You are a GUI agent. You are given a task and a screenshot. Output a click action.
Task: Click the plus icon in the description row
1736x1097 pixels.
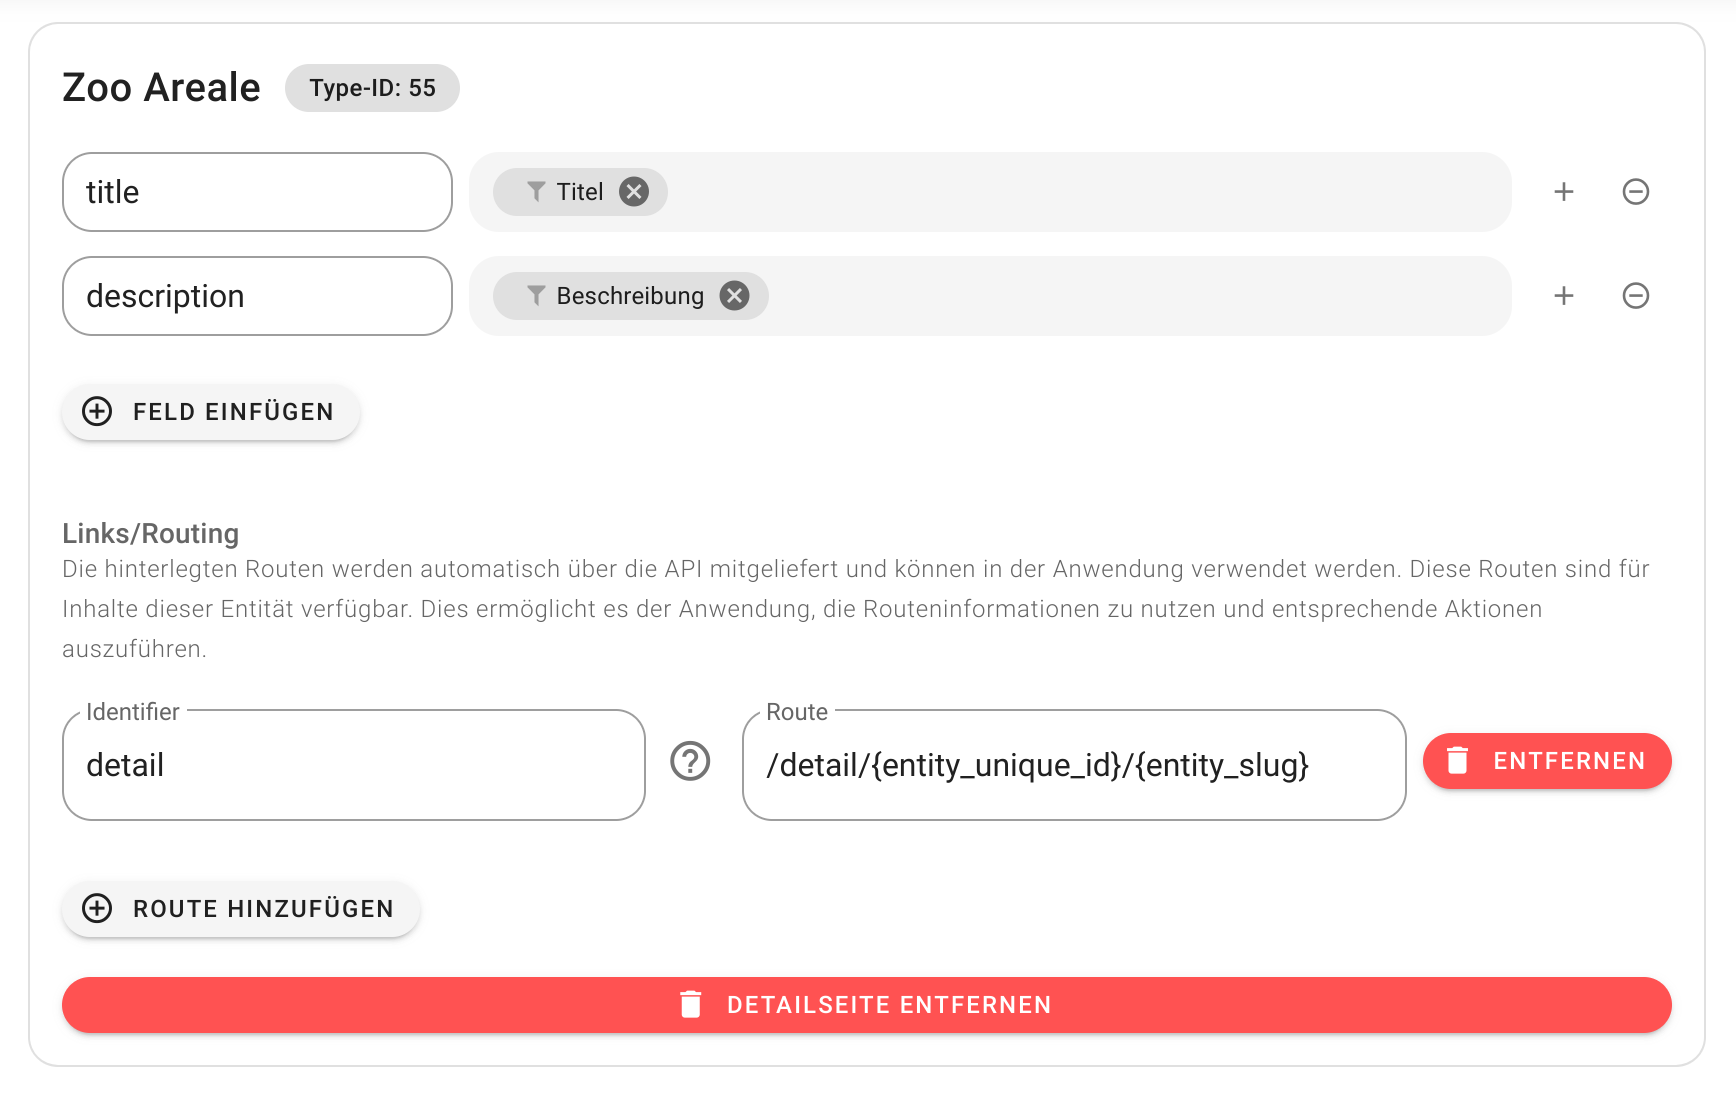click(x=1564, y=295)
